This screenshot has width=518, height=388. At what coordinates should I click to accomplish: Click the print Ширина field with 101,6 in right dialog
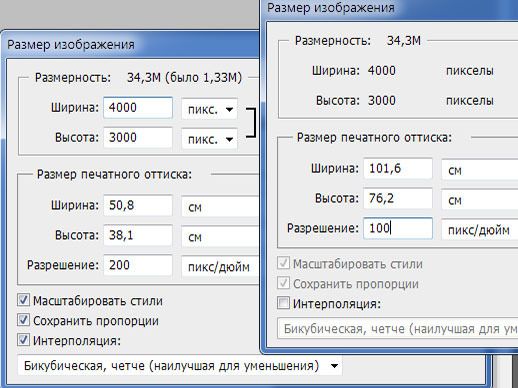point(398,168)
